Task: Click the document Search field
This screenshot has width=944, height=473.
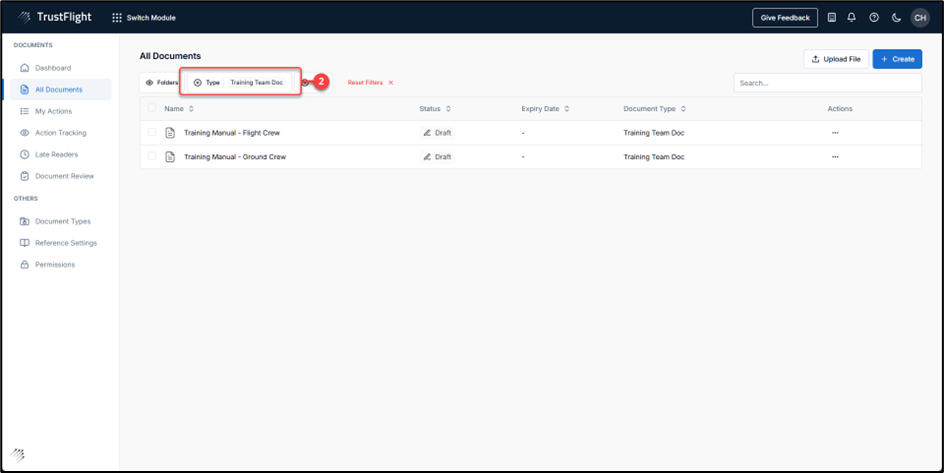Action: (x=827, y=83)
